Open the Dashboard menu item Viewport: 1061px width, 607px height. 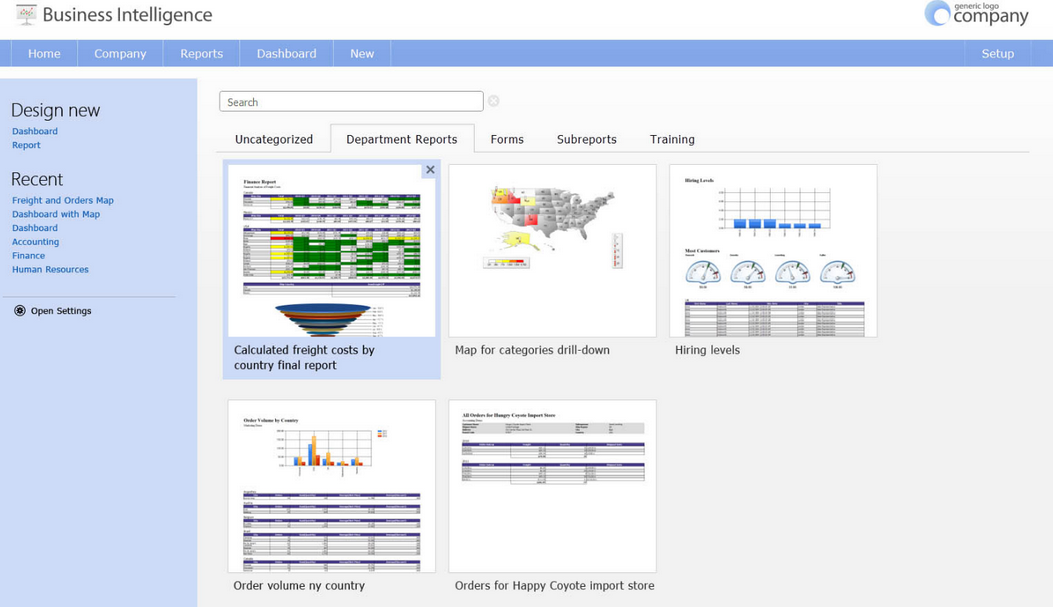(x=286, y=53)
